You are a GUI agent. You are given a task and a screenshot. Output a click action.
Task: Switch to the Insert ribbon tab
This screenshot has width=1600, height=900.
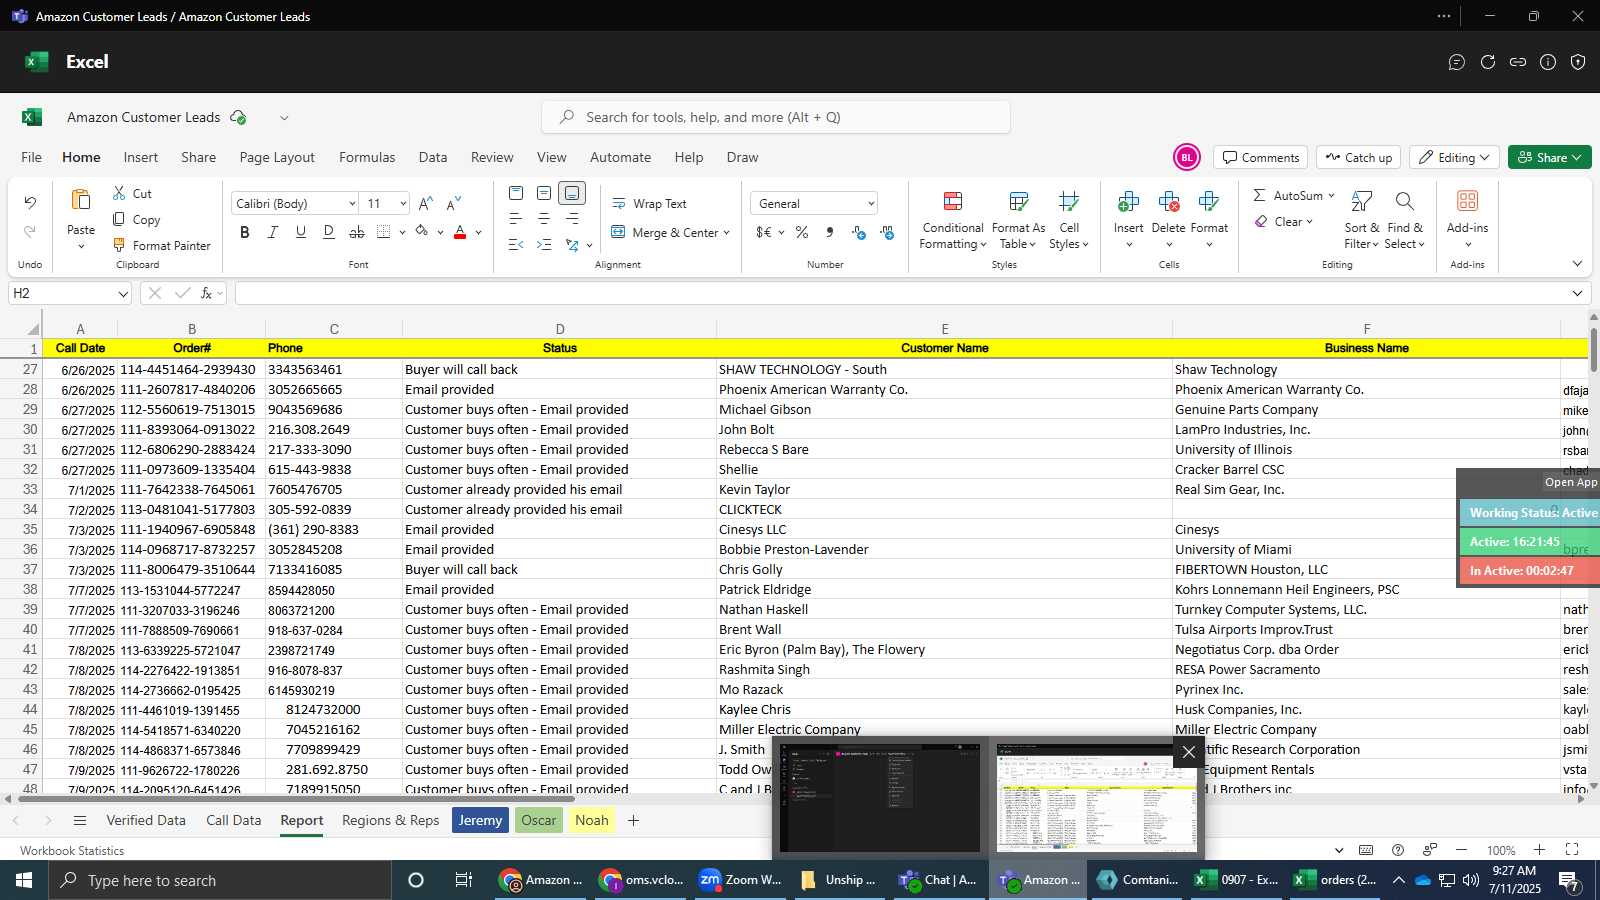(141, 157)
